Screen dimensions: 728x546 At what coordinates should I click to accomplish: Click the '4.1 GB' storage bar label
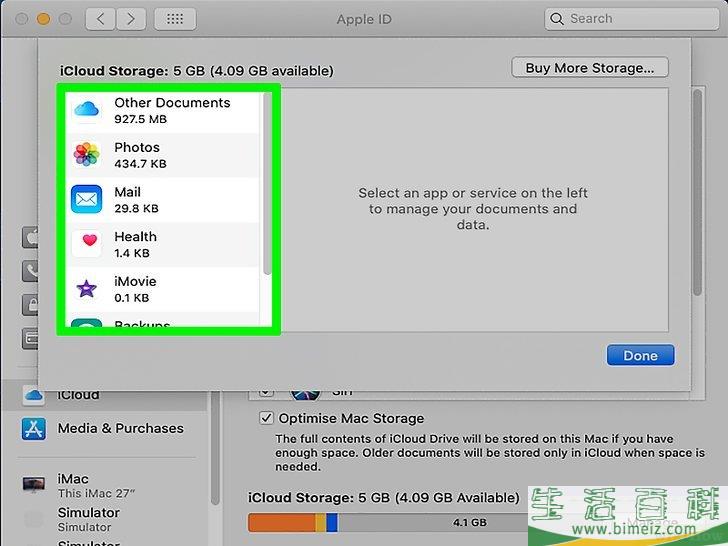click(x=469, y=522)
